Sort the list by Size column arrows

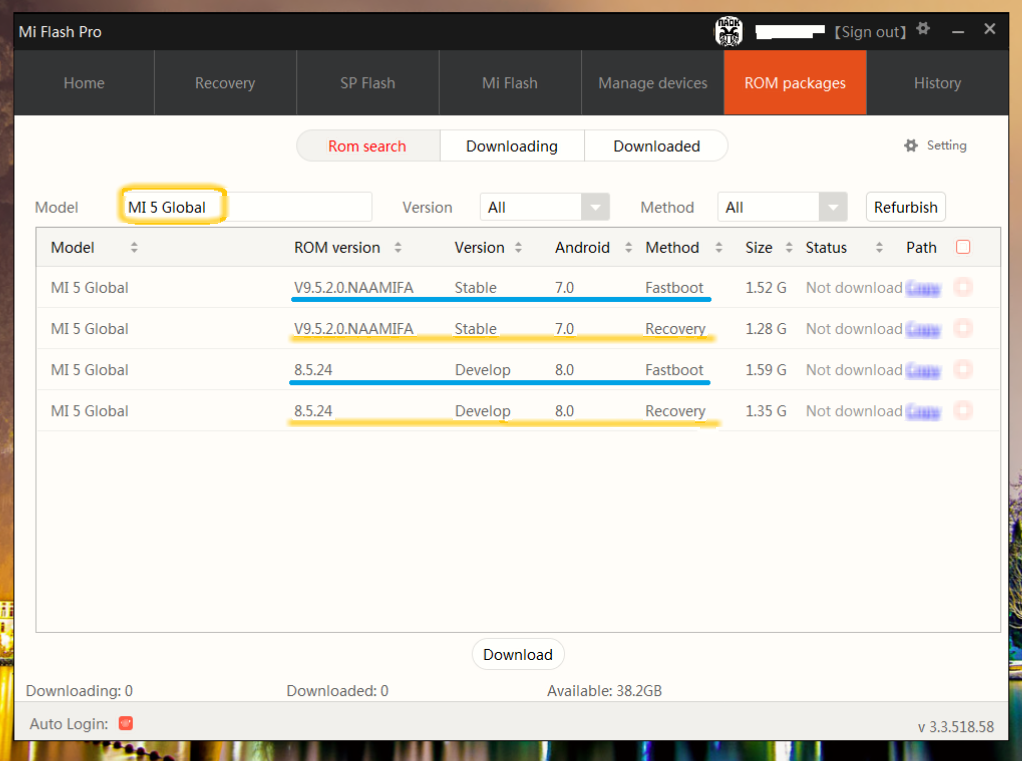point(788,248)
